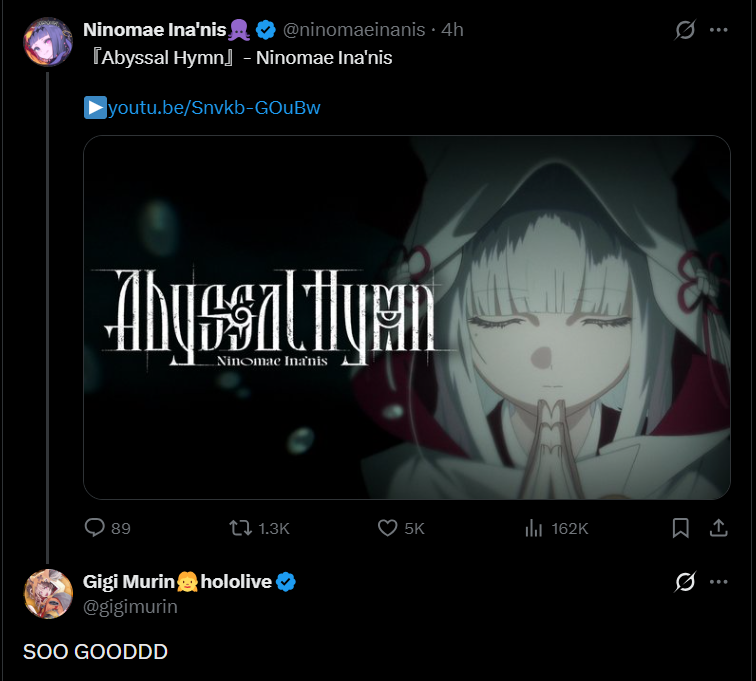
Task: Repost the tweet with 1.3K retweets
Action: pyautogui.click(x=240, y=528)
